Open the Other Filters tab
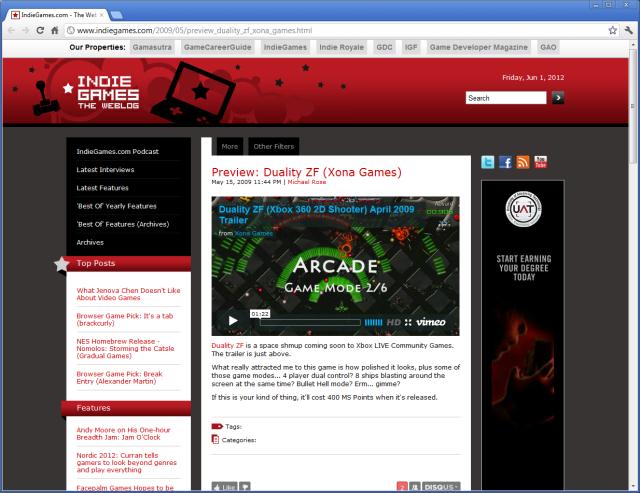 point(273,146)
